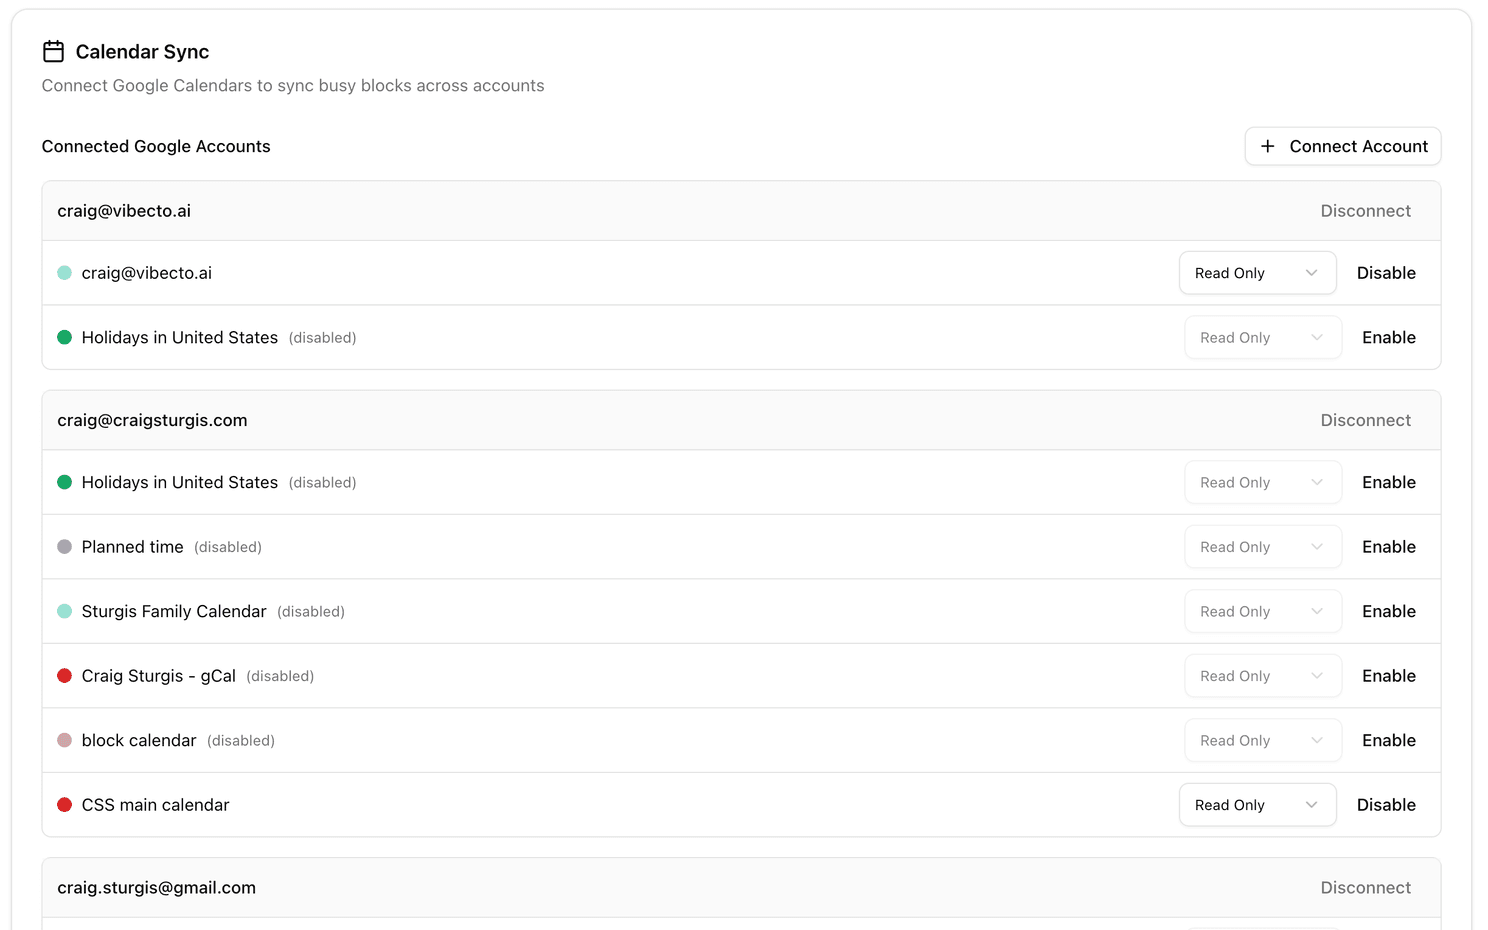Disable the CSS main calendar
Image resolution: width=1488 pixels, height=930 pixels.
(1386, 804)
